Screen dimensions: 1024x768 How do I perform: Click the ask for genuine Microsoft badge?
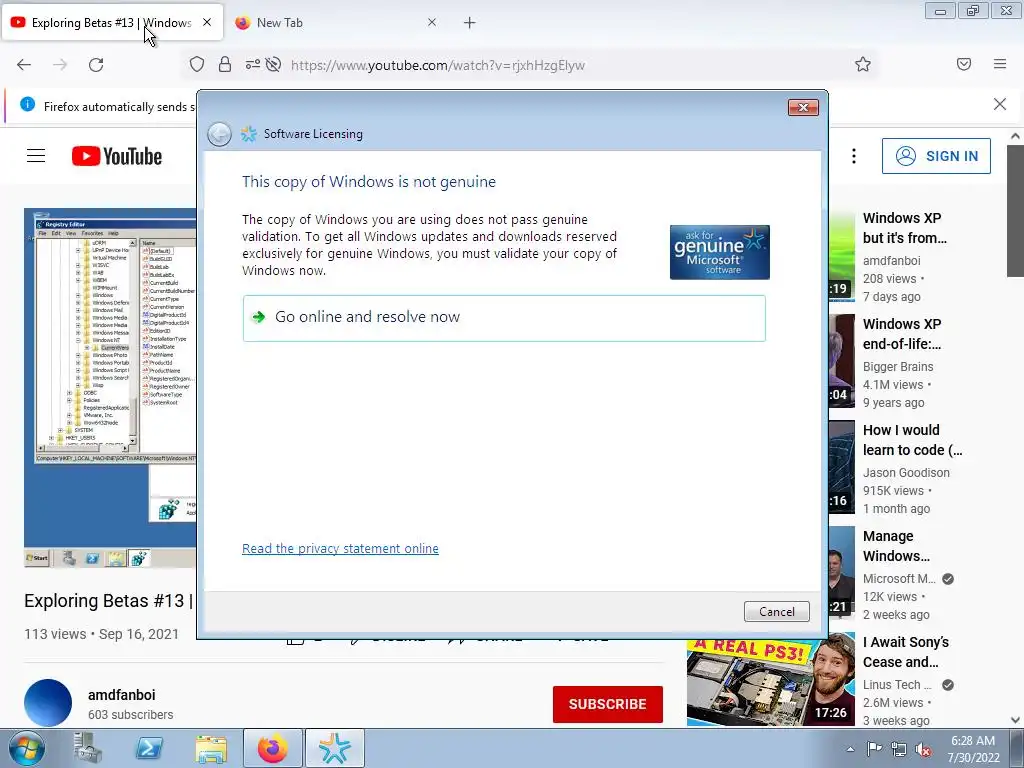click(720, 252)
